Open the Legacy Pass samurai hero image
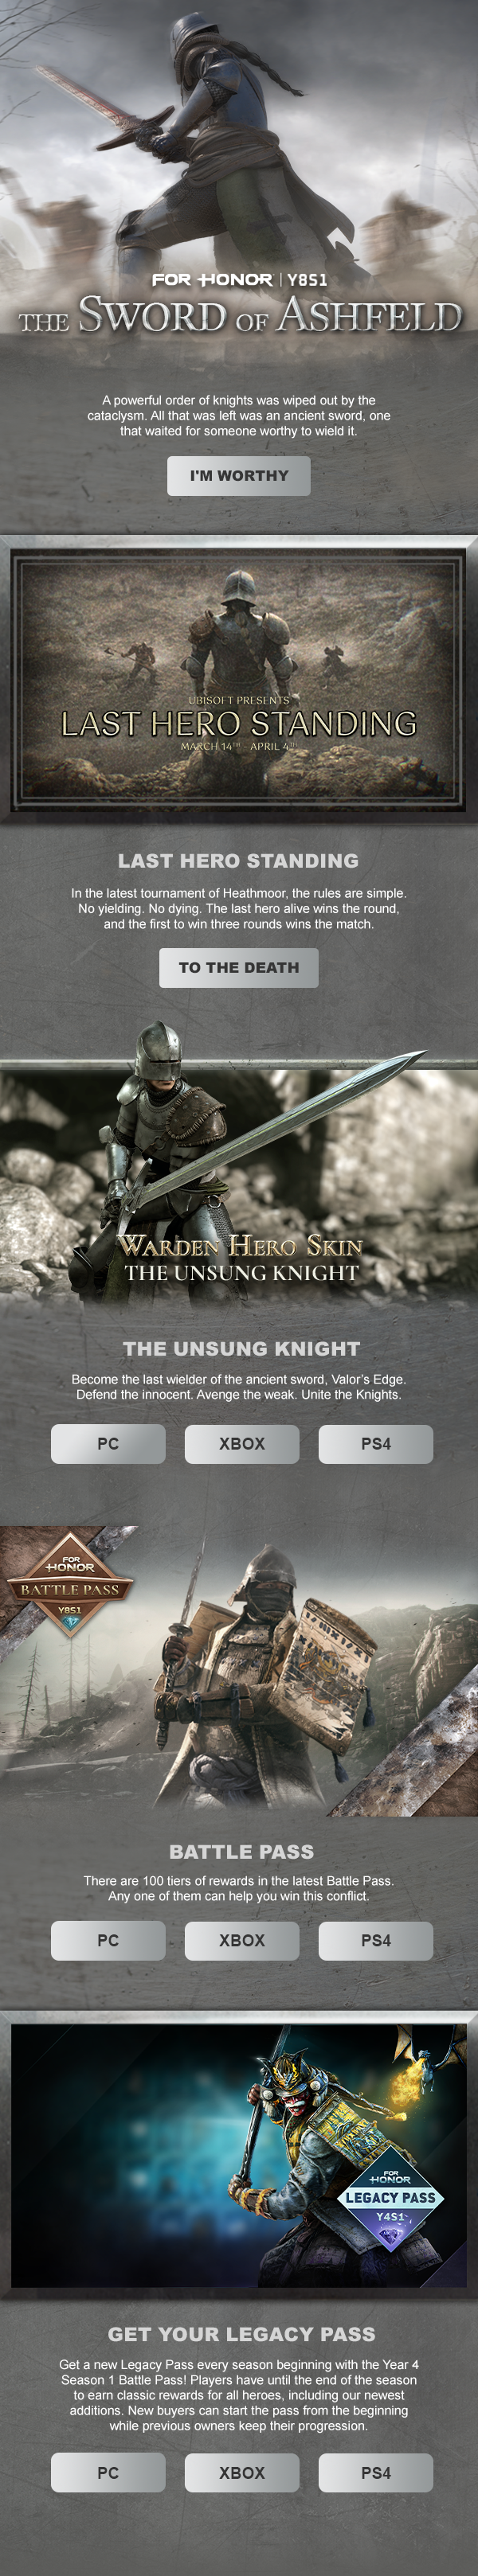478x2576 pixels. click(239, 2156)
